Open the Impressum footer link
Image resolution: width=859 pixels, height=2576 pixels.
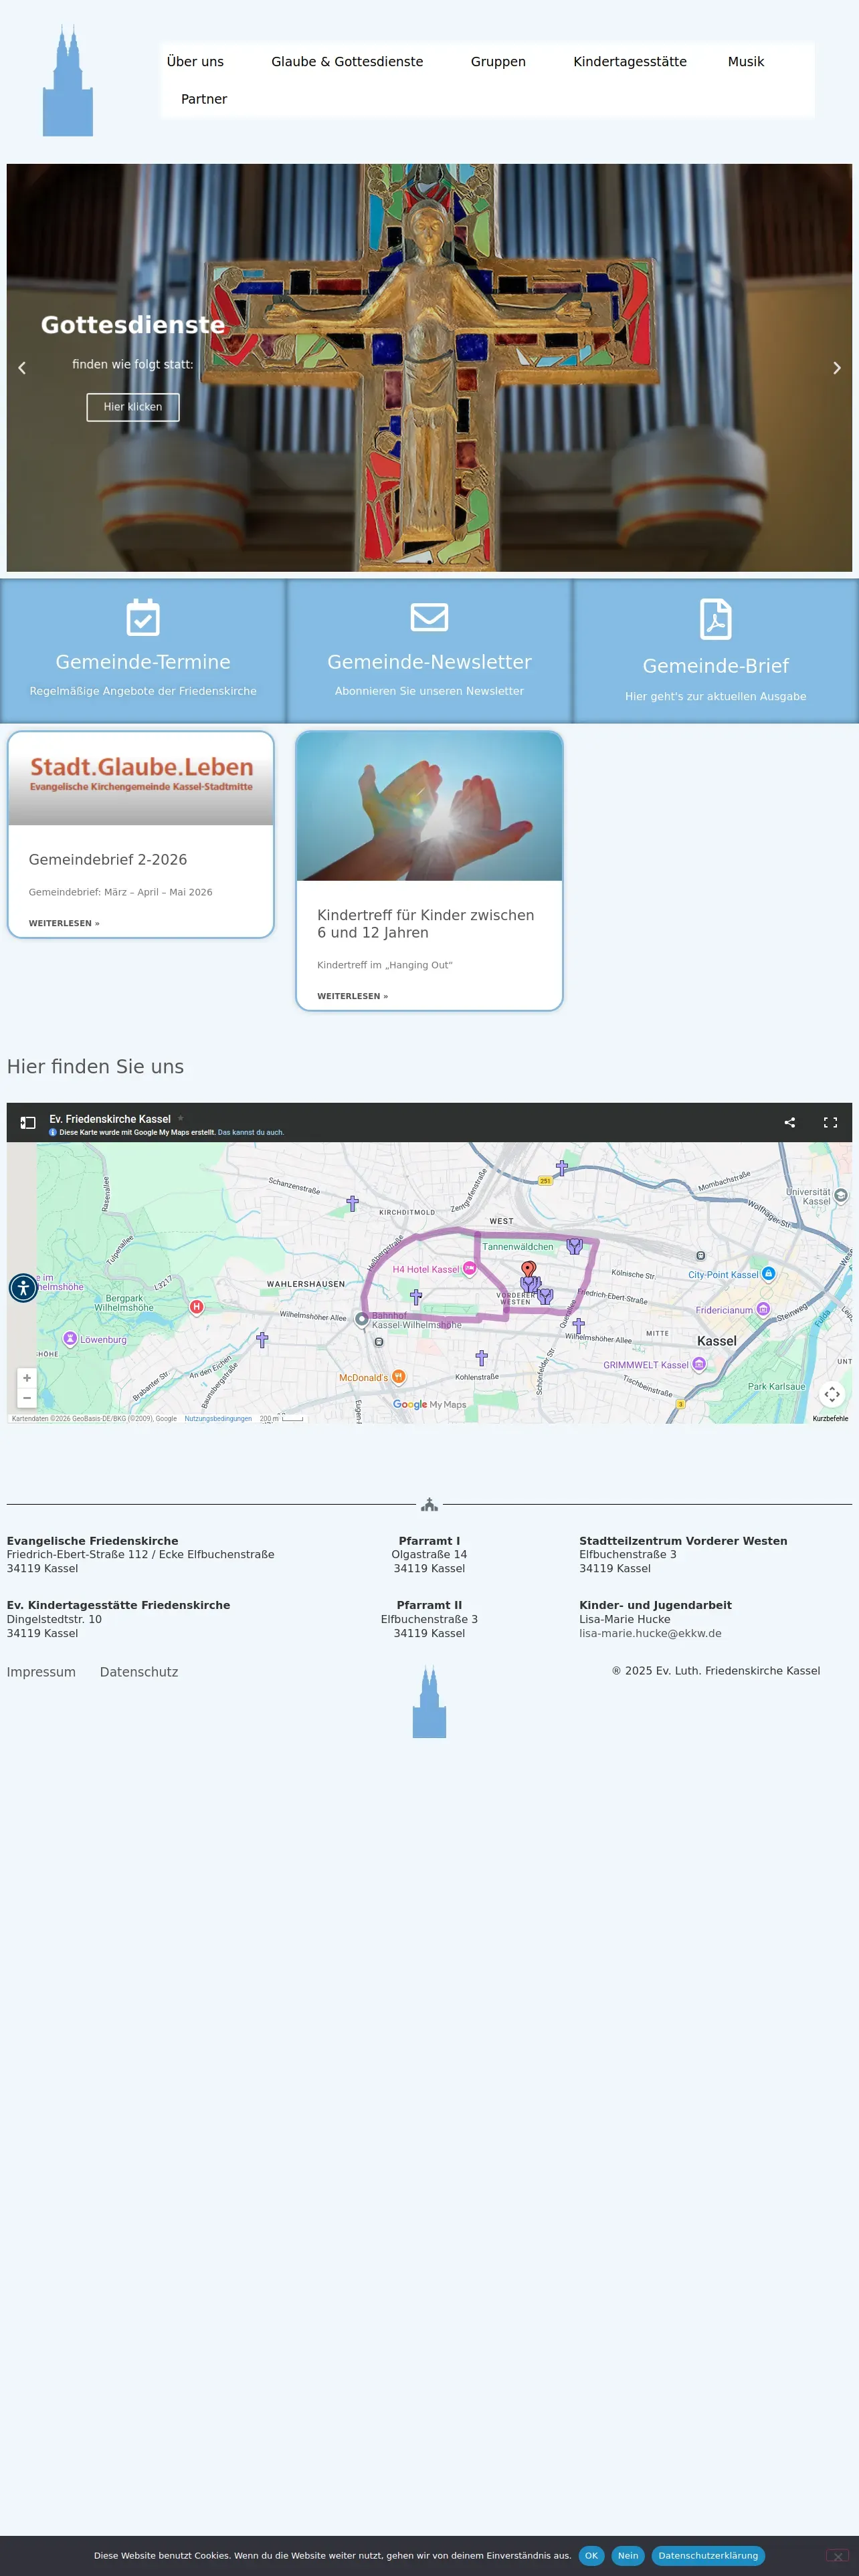[41, 1672]
